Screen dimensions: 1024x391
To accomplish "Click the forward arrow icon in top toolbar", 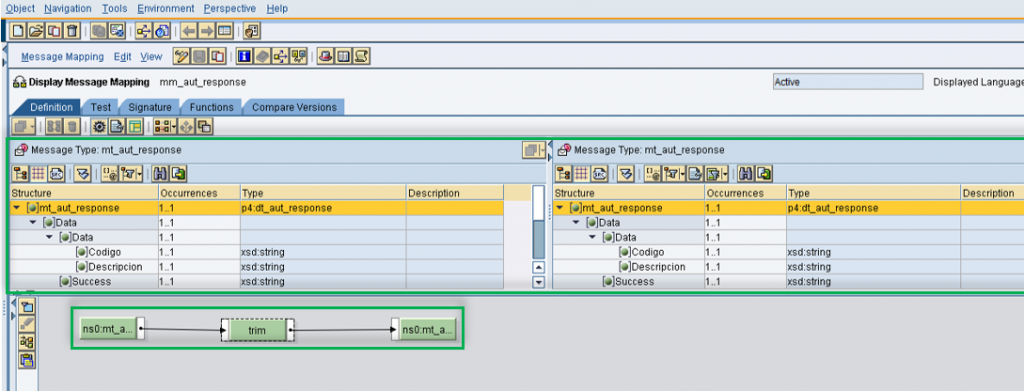I will click(x=206, y=31).
